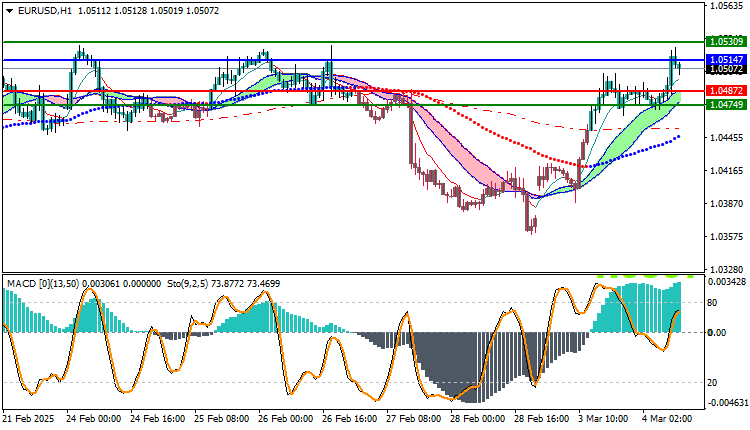Click the 26 Feb 00:00 time label
Image resolution: width=750 pixels, height=430 pixels.
286,419
